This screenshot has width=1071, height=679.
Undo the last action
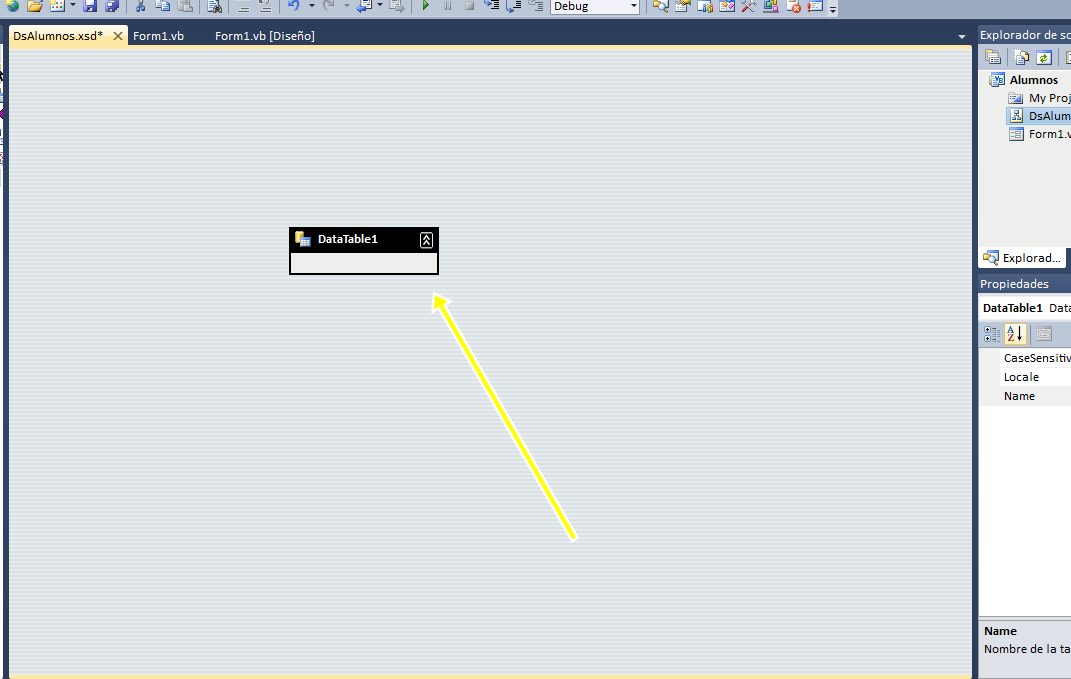(x=296, y=8)
